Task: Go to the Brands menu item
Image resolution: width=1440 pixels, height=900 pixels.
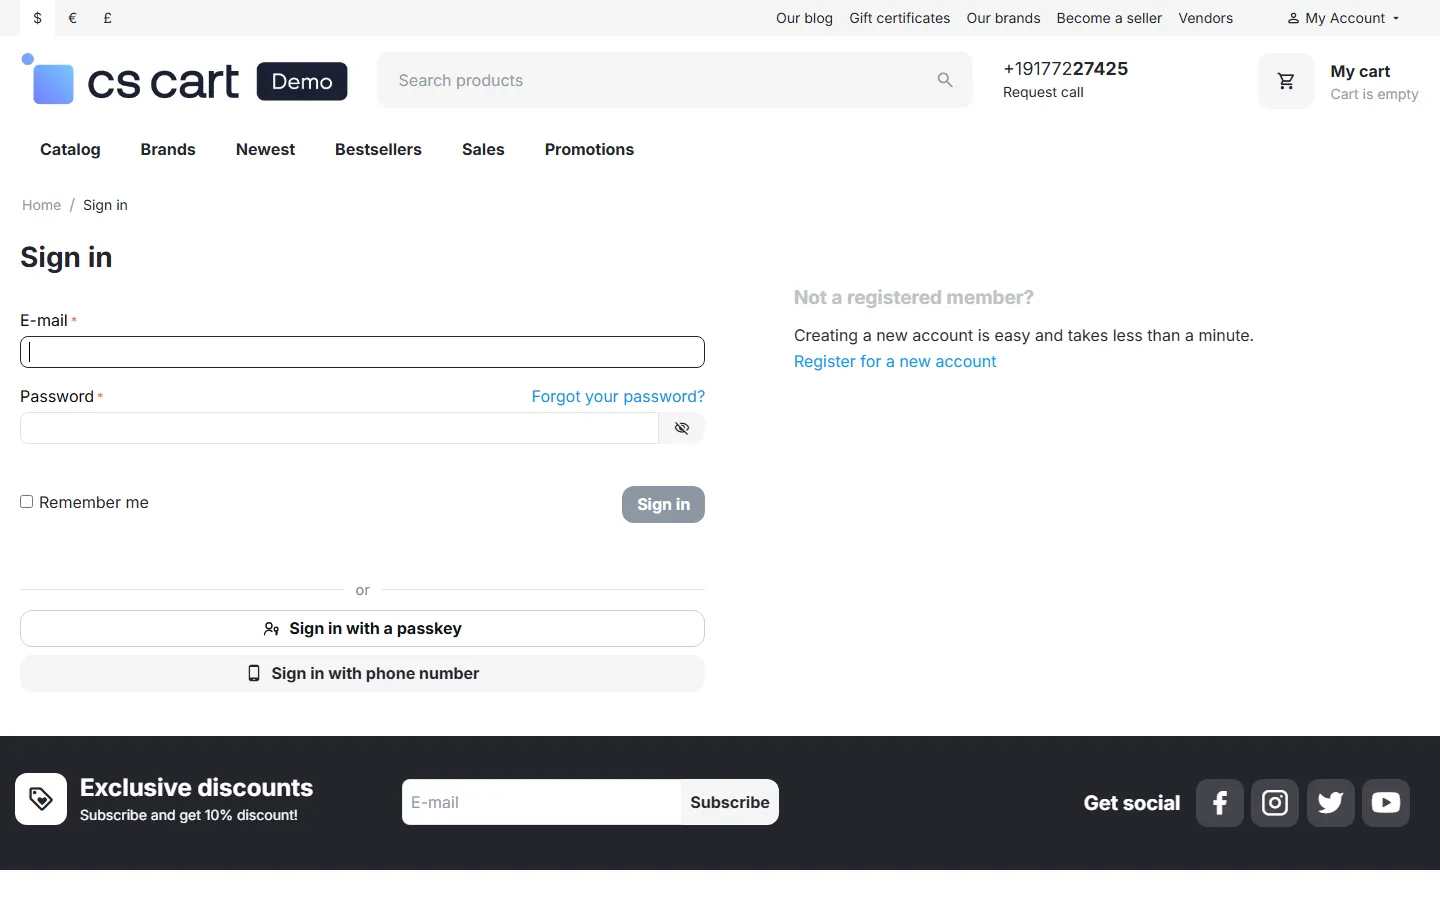Action: [x=168, y=149]
